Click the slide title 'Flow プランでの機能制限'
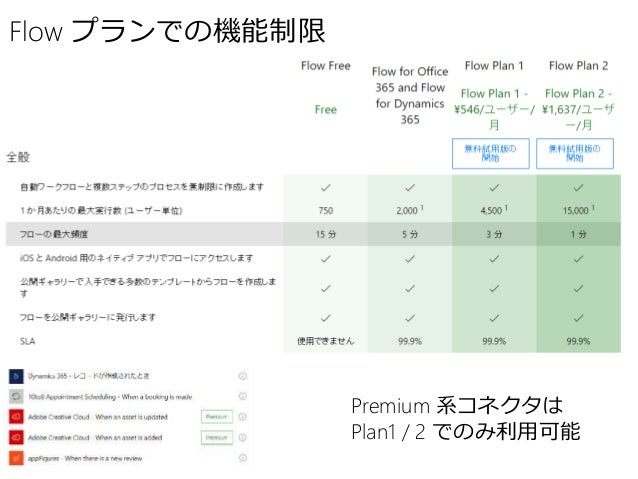This screenshot has height=479, width=638. pyautogui.click(x=167, y=31)
